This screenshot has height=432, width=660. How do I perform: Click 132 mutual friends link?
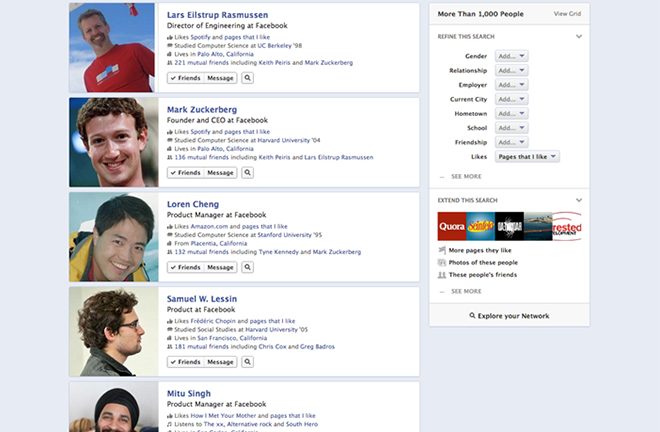click(x=201, y=252)
